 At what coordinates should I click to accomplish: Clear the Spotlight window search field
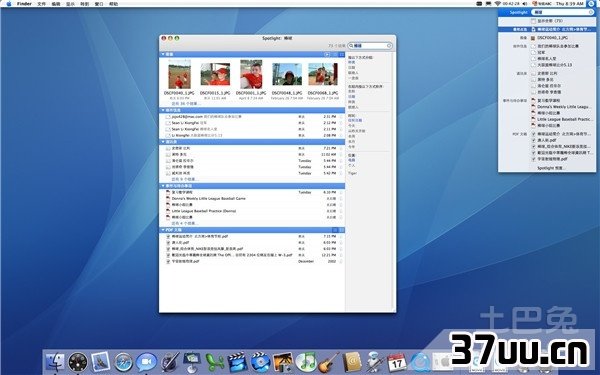point(389,46)
